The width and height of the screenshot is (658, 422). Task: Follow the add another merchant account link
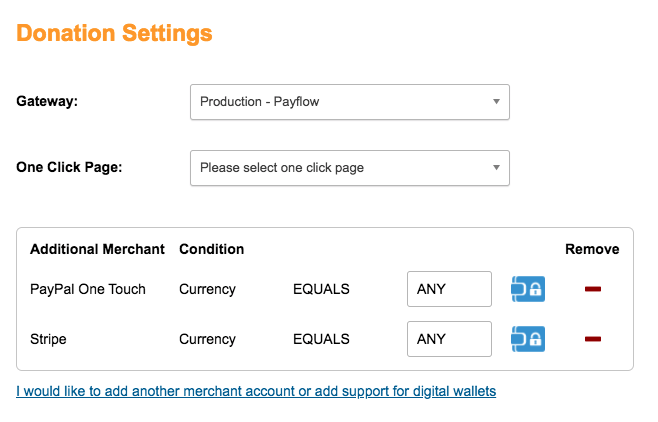tap(256, 391)
